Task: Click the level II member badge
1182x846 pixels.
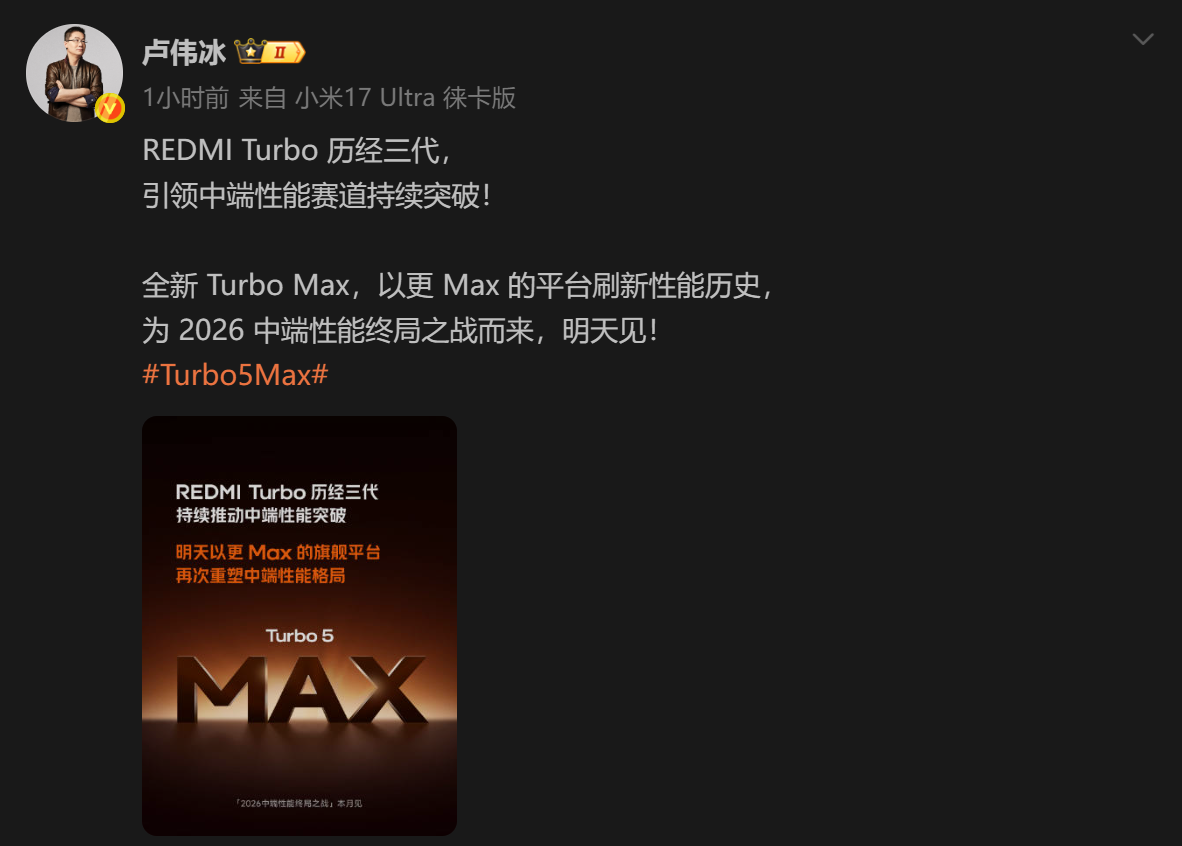Action: click(x=283, y=52)
